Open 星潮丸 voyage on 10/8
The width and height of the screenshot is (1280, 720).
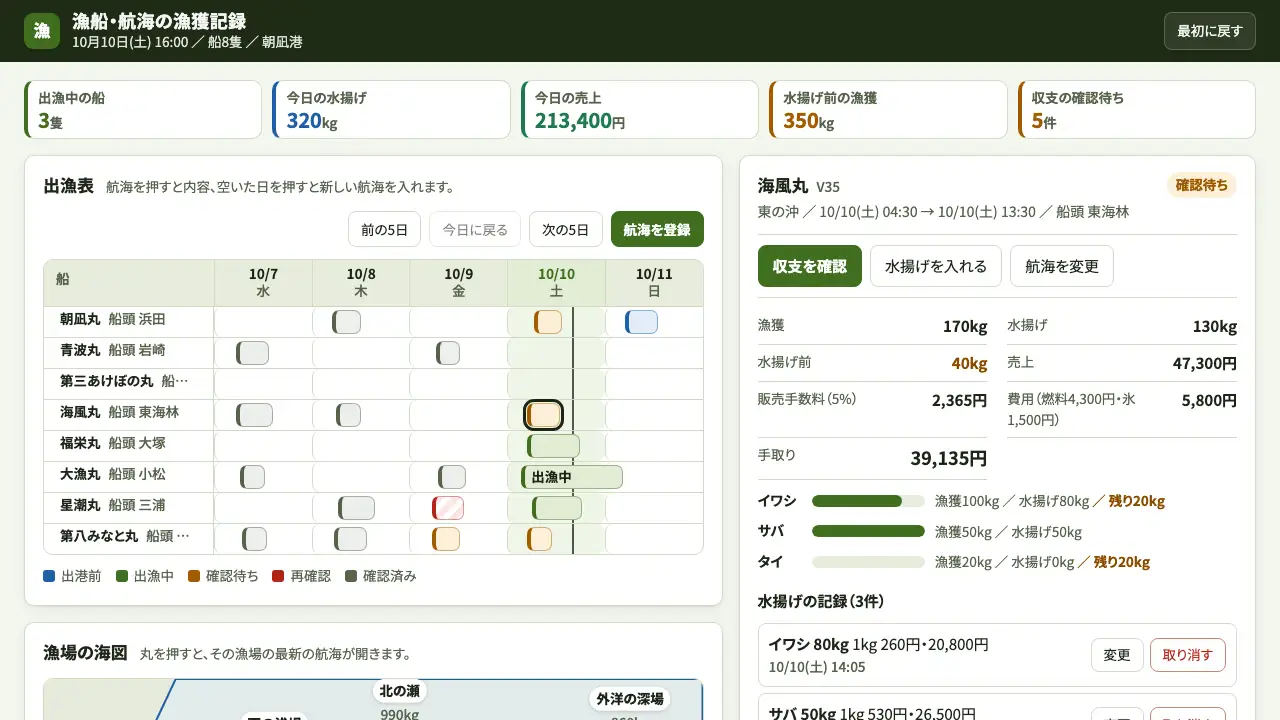click(x=356, y=508)
